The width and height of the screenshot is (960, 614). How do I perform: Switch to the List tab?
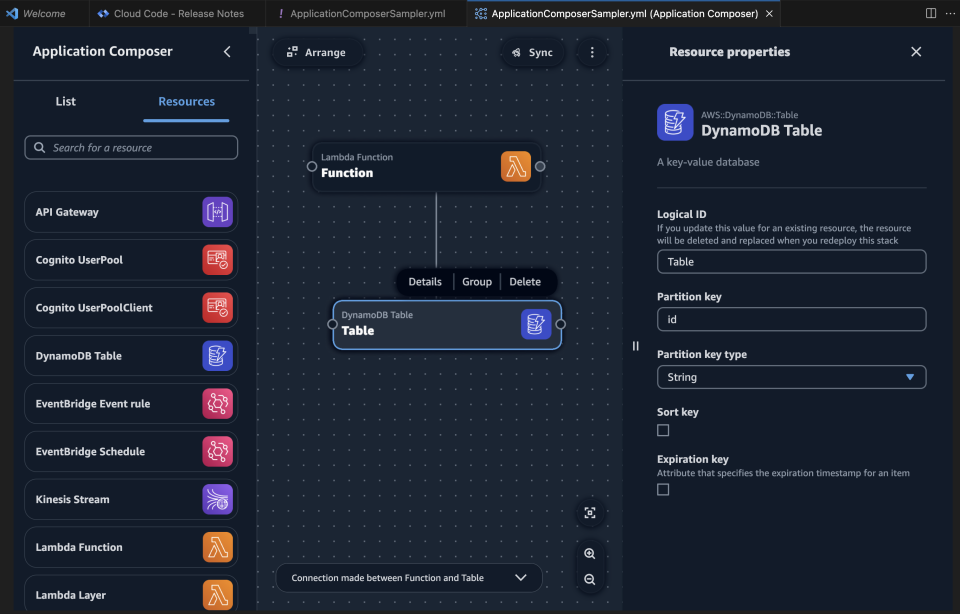[65, 101]
